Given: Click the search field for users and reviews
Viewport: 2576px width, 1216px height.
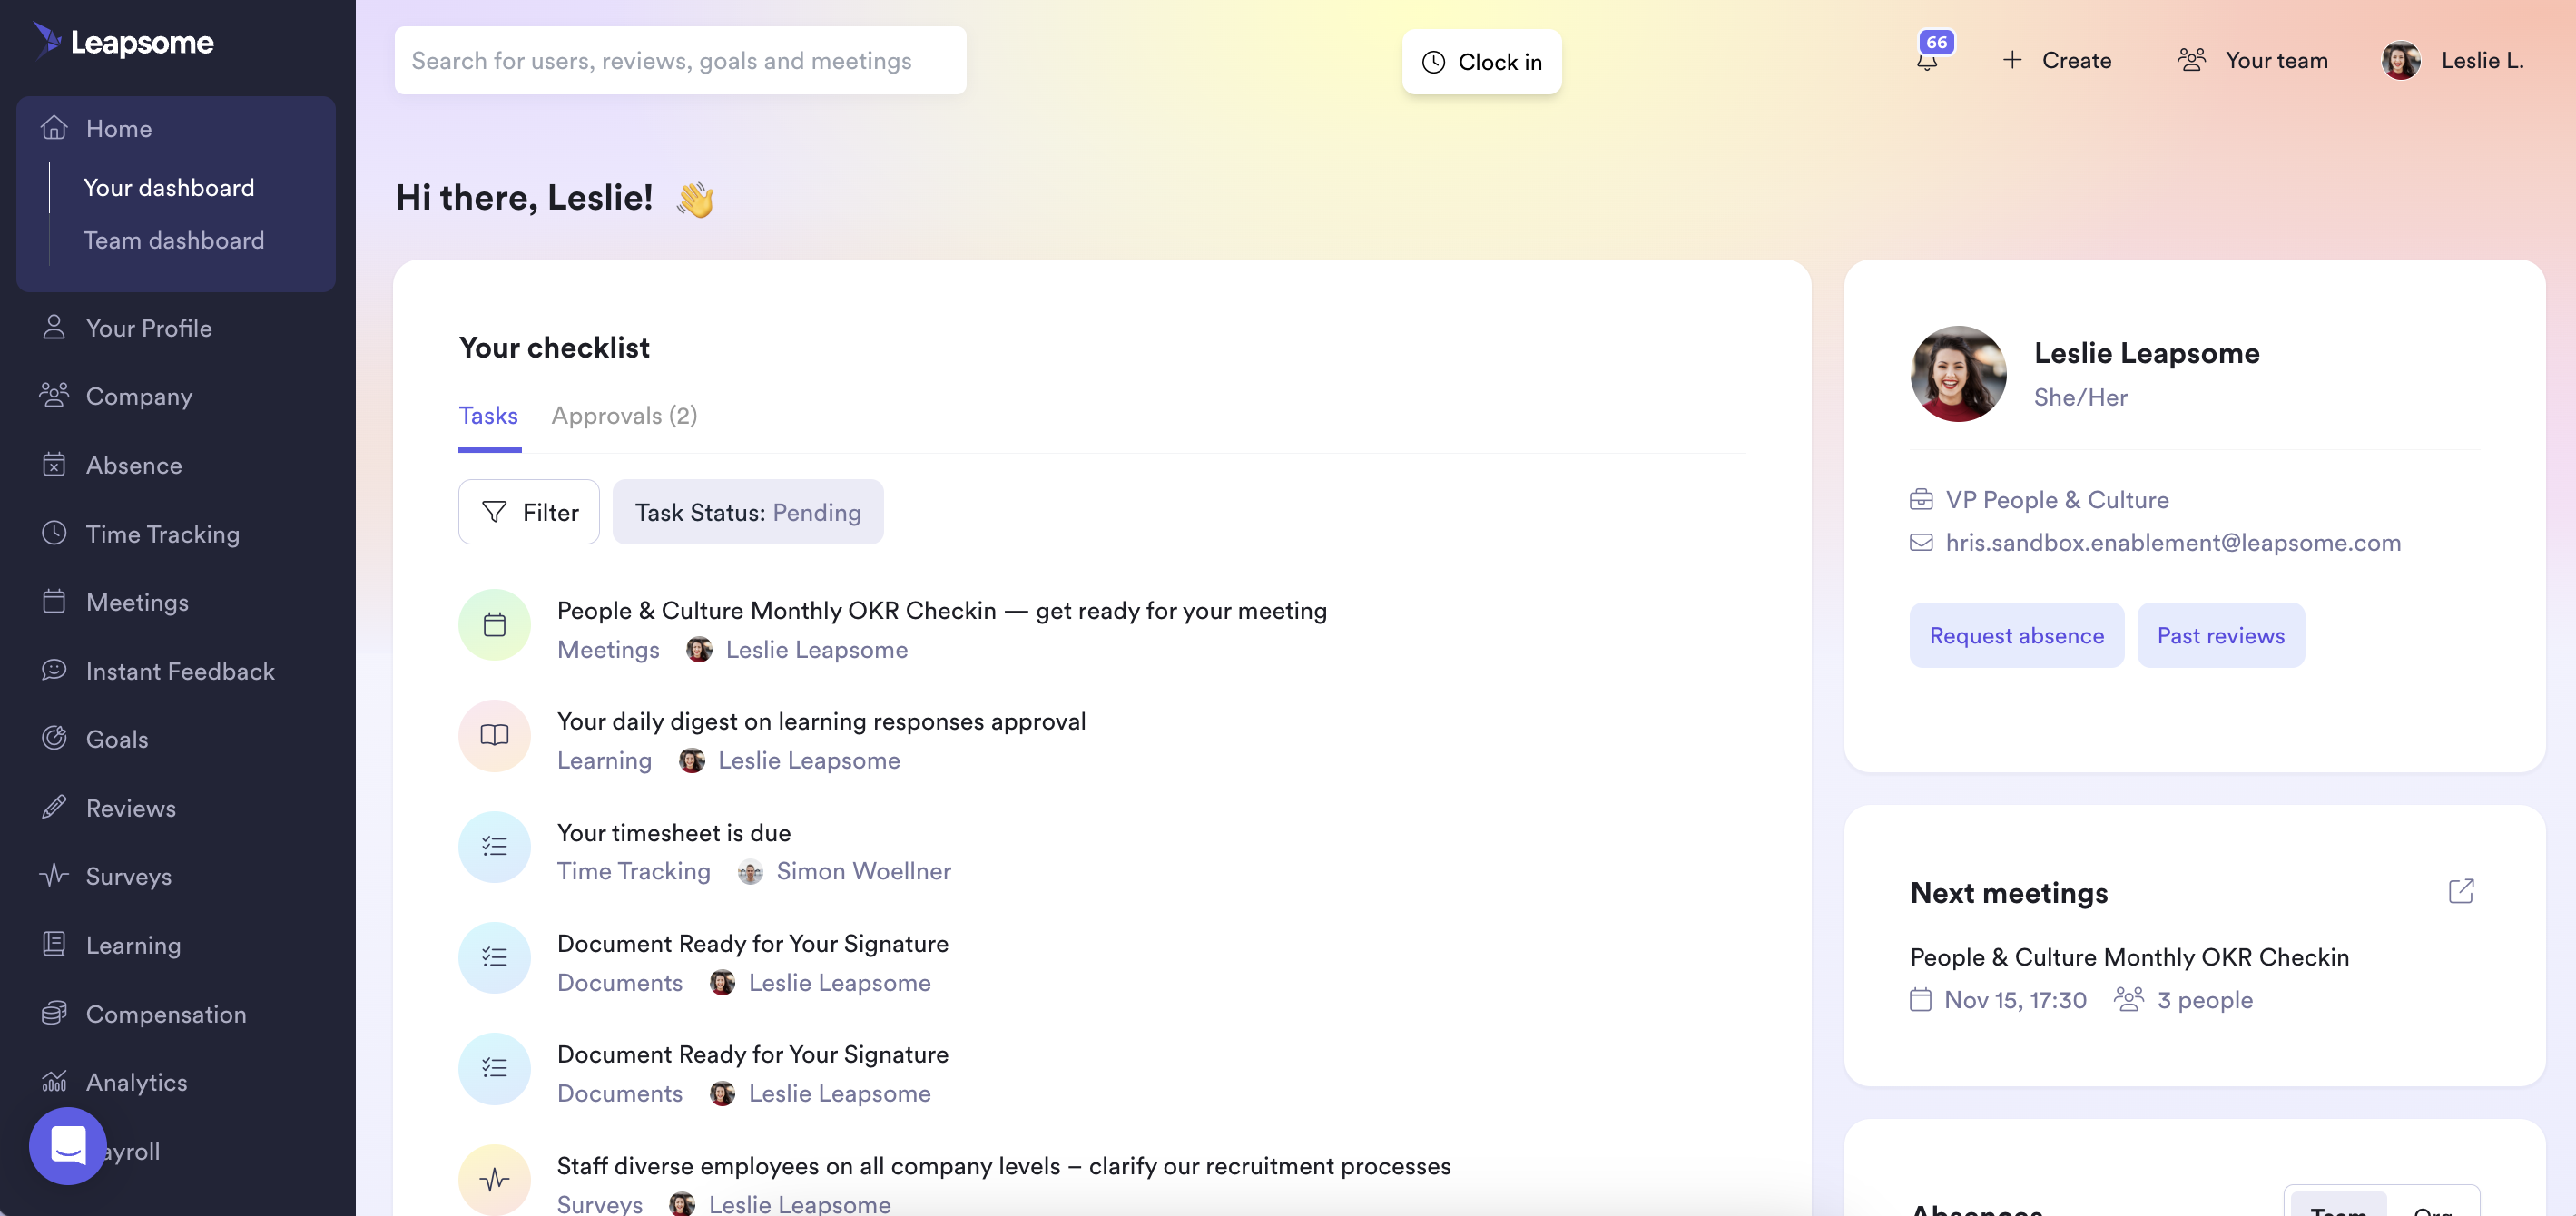Looking at the screenshot, I should point(680,61).
